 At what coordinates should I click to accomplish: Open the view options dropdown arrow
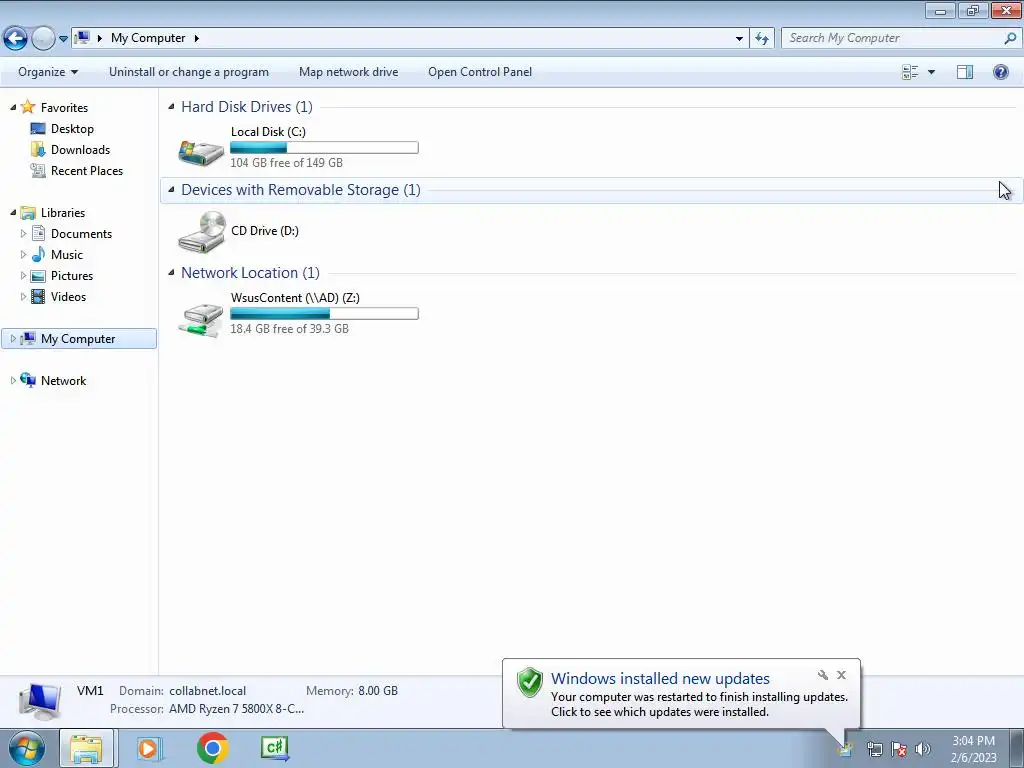point(931,72)
